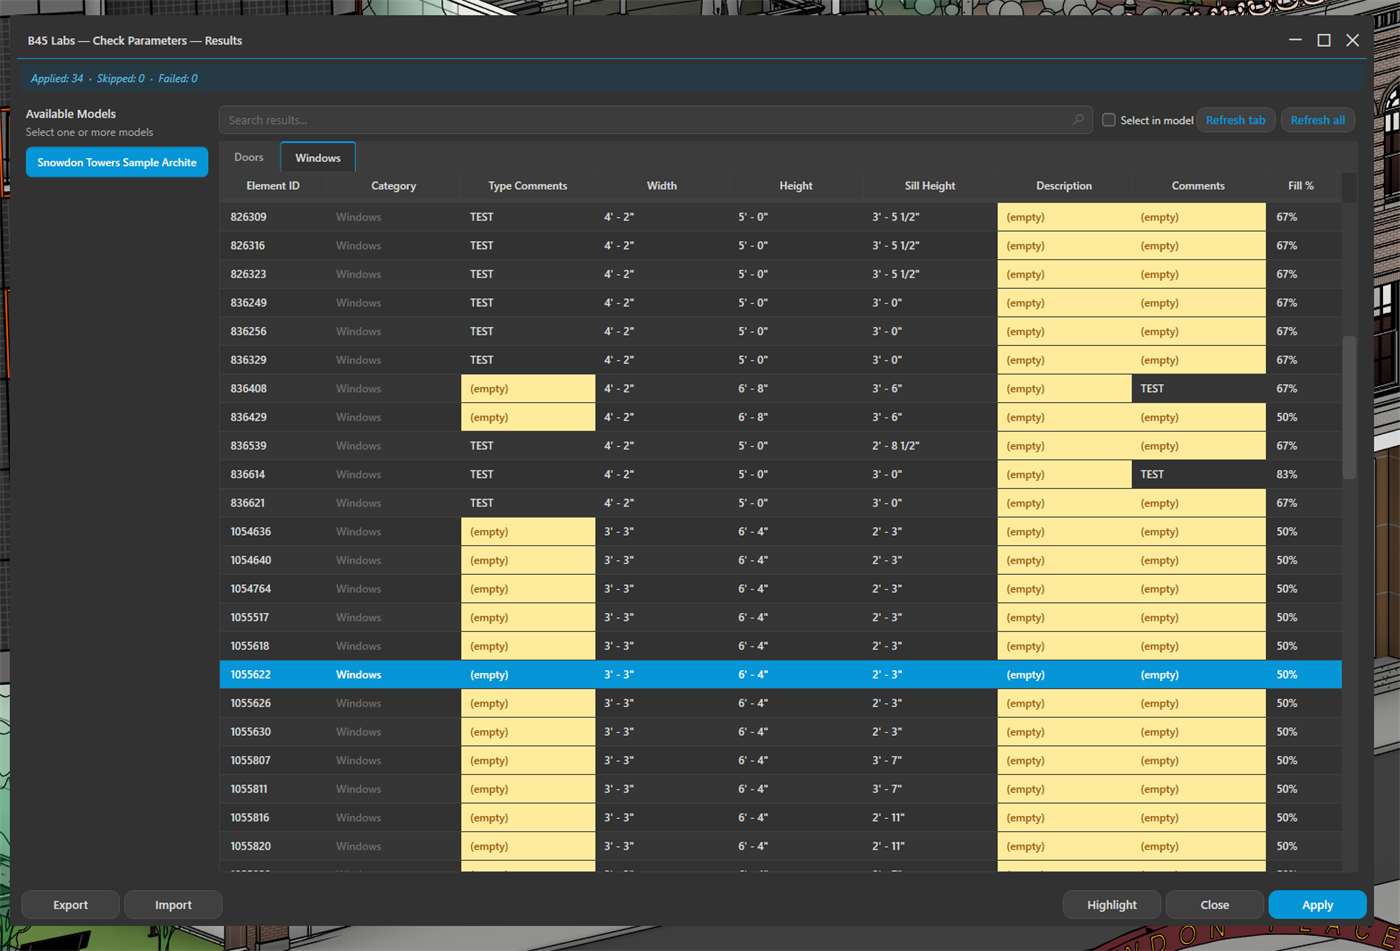Open the Windows tab
Viewport: 1400px width, 951px height.
318,158
